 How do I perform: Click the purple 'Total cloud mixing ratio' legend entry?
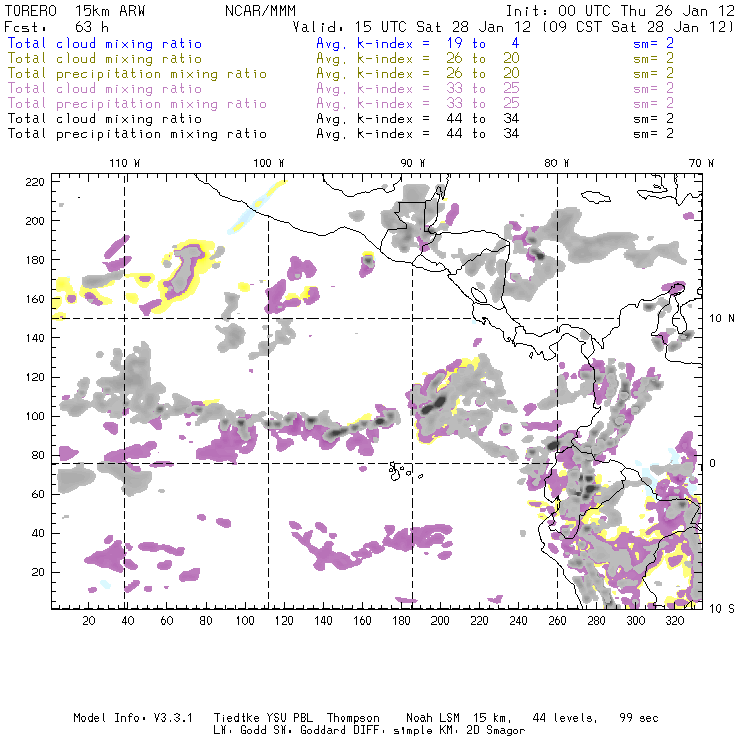(105, 89)
